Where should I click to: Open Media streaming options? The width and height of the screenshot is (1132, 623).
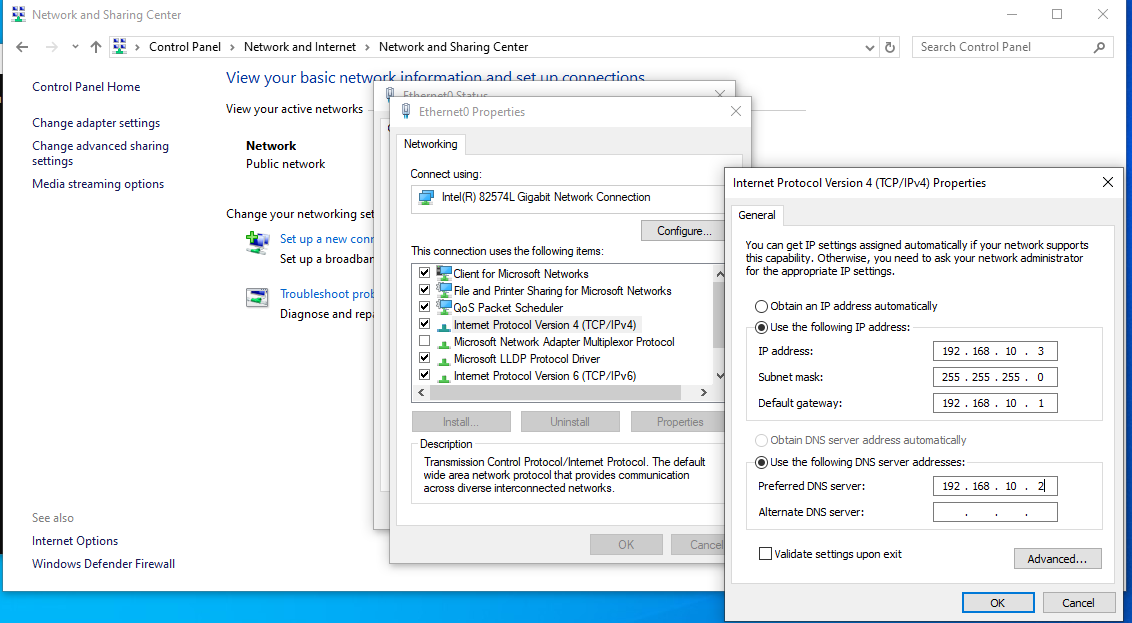coord(97,184)
